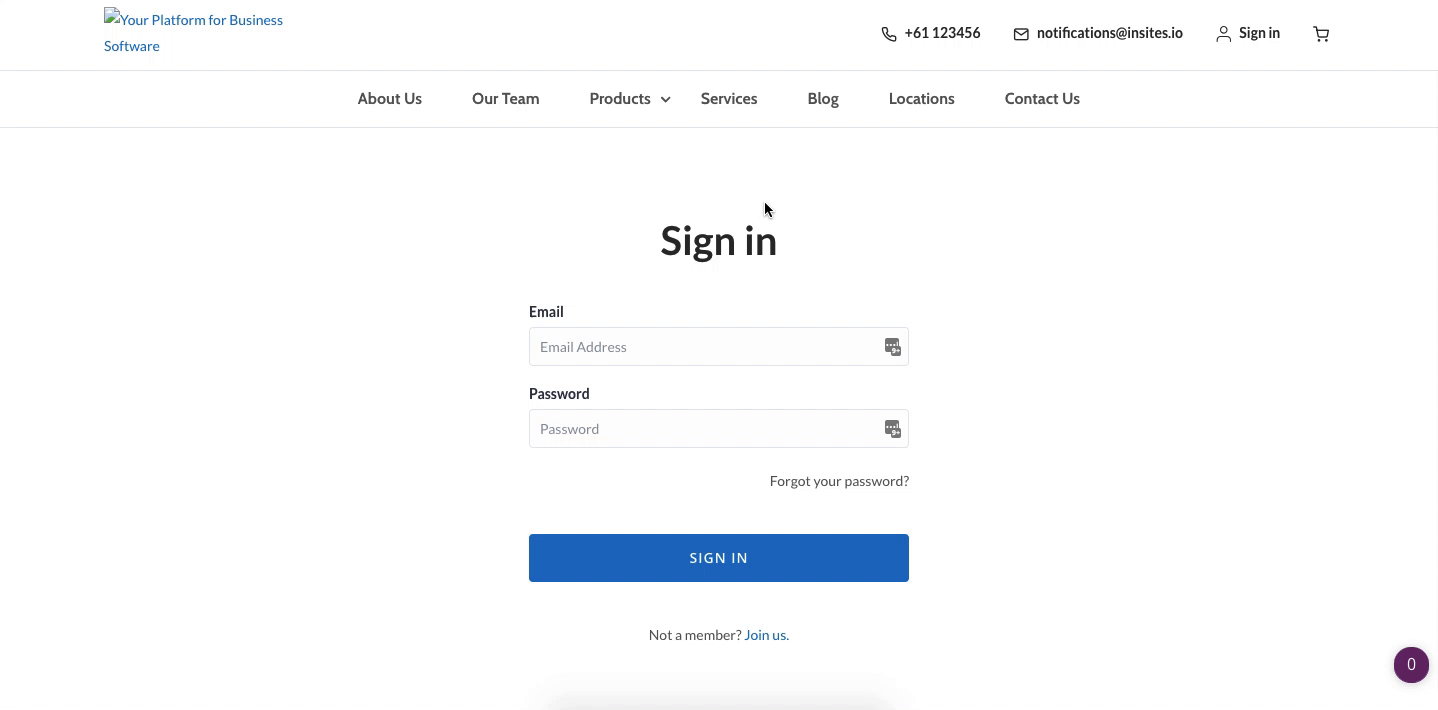Click the shopping cart icon
The image size is (1438, 710).
pyautogui.click(x=1321, y=34)
